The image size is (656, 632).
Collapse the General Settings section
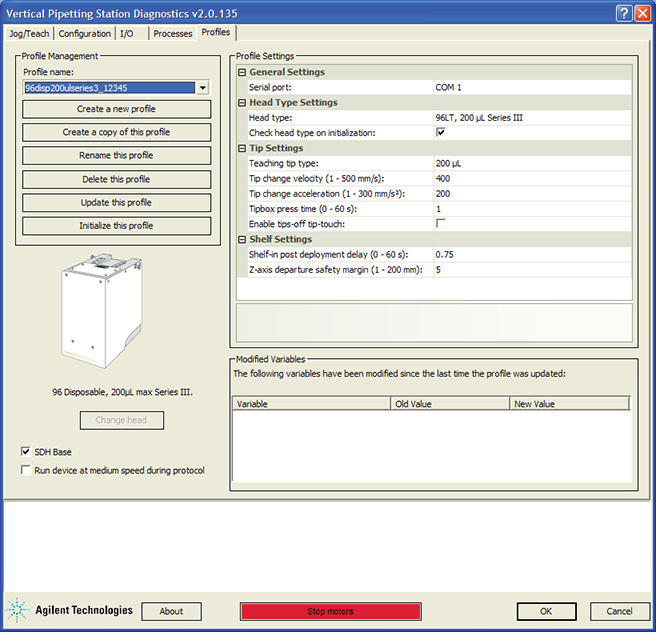tap(242, 72)
